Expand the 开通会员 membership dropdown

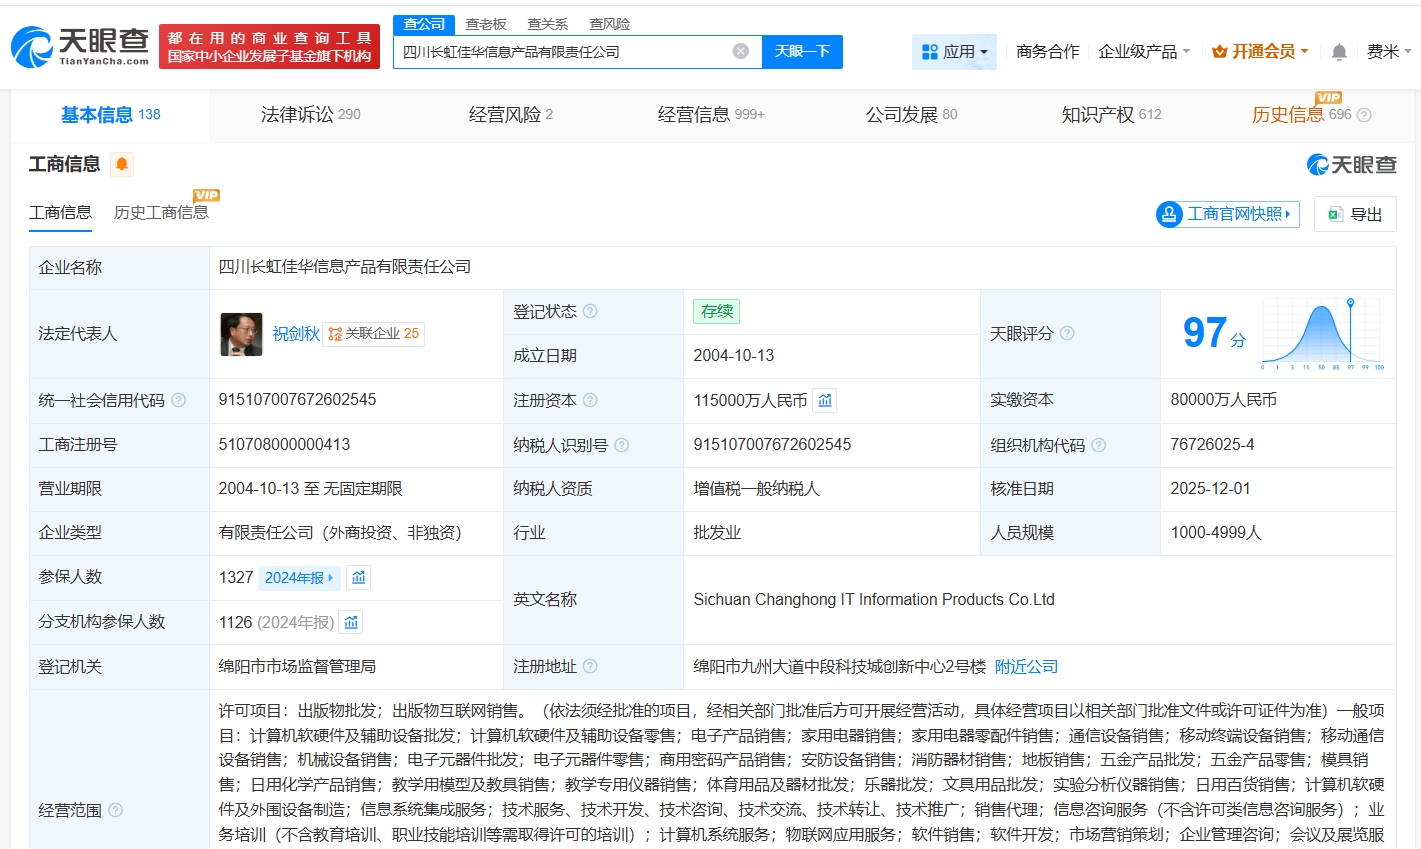coord(1259,52)
